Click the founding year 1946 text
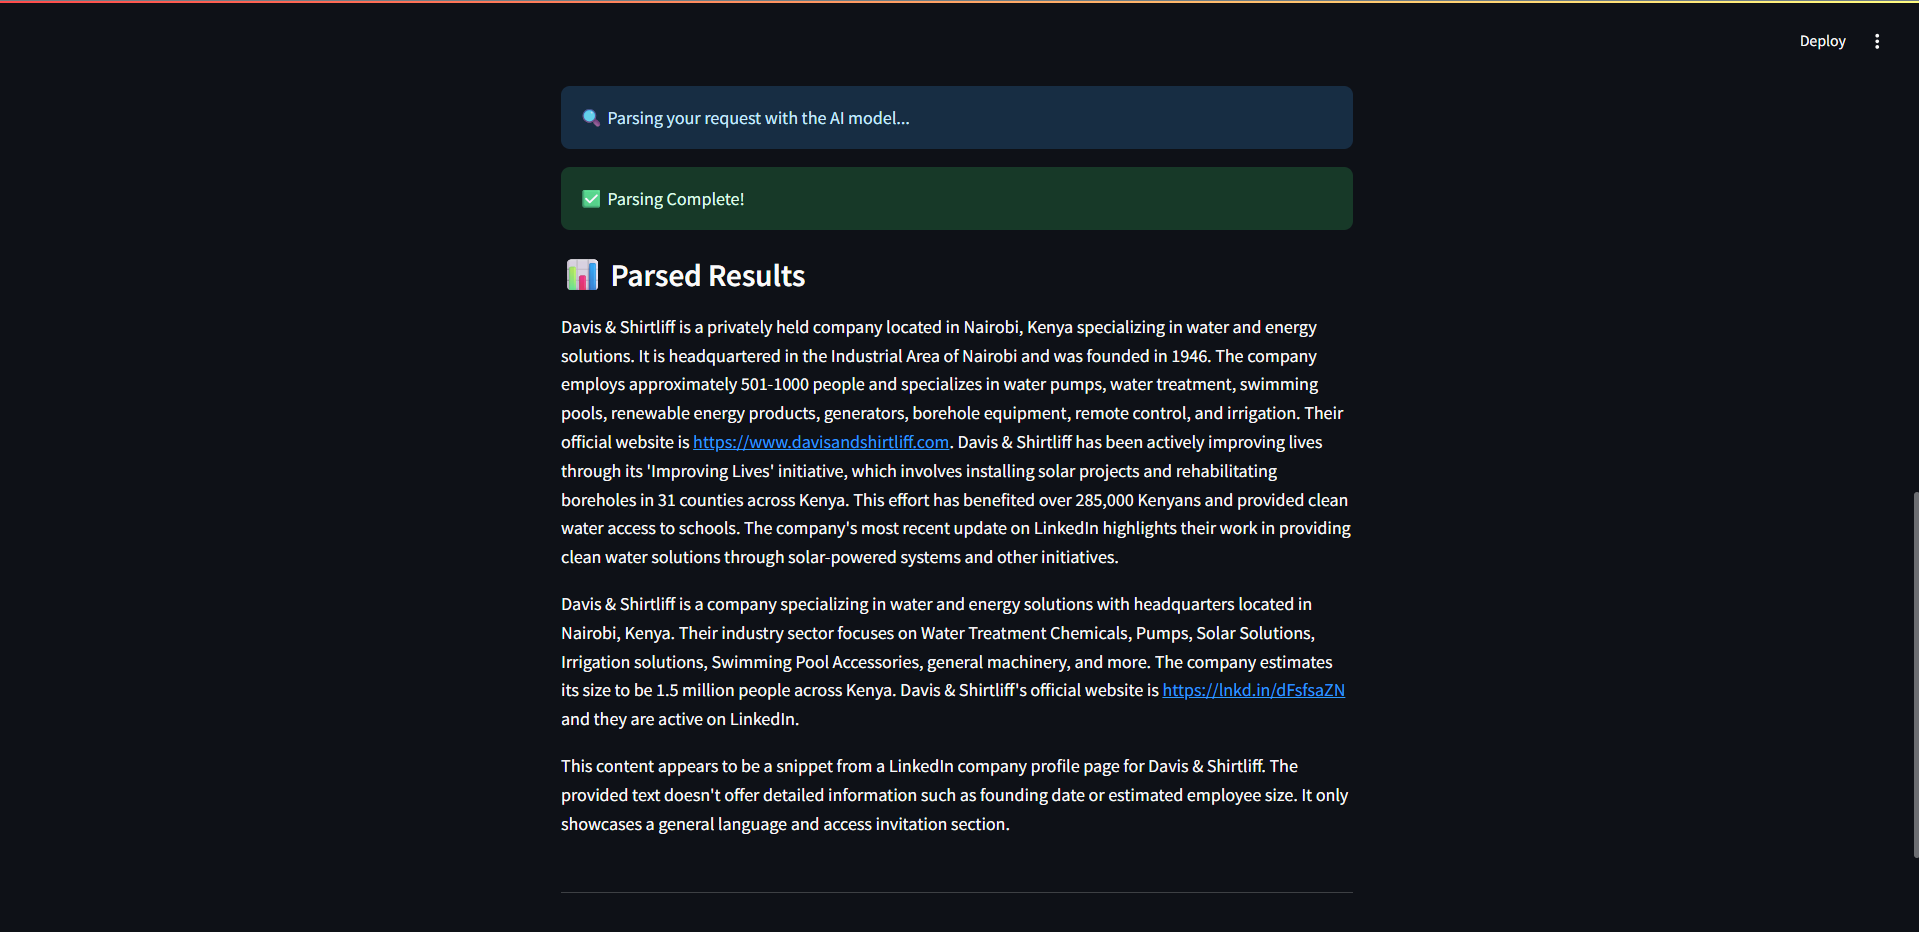The image size is (1919, 932). [x=1189, y=356]
